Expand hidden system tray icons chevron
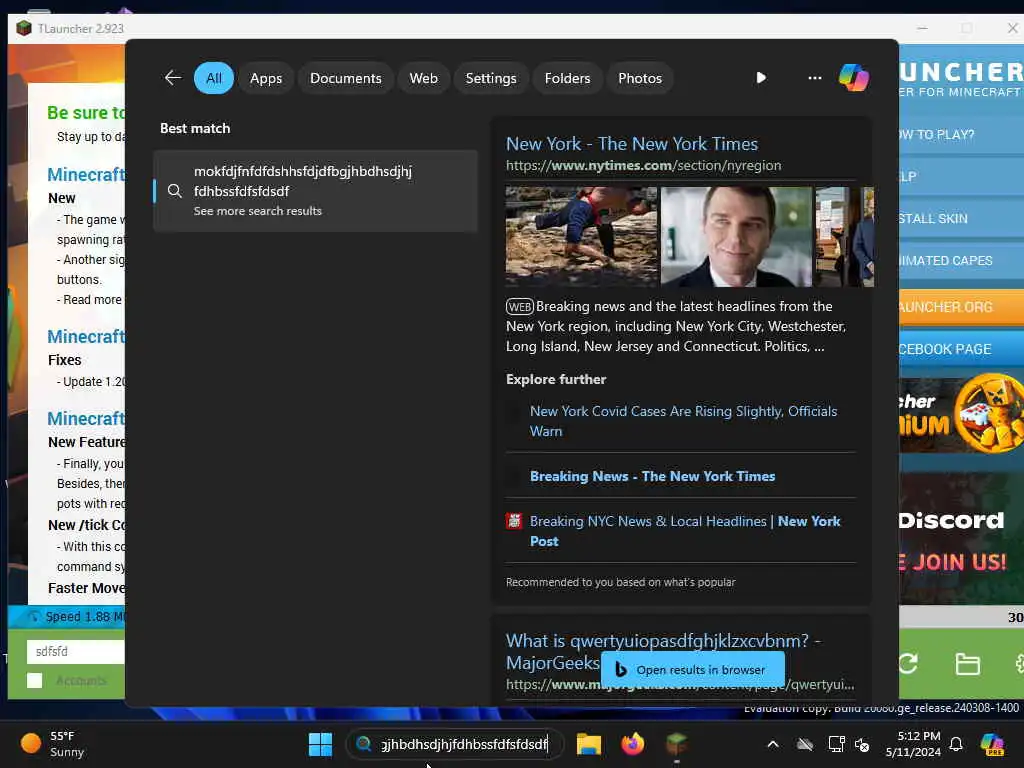 click(x=773, y=744)
